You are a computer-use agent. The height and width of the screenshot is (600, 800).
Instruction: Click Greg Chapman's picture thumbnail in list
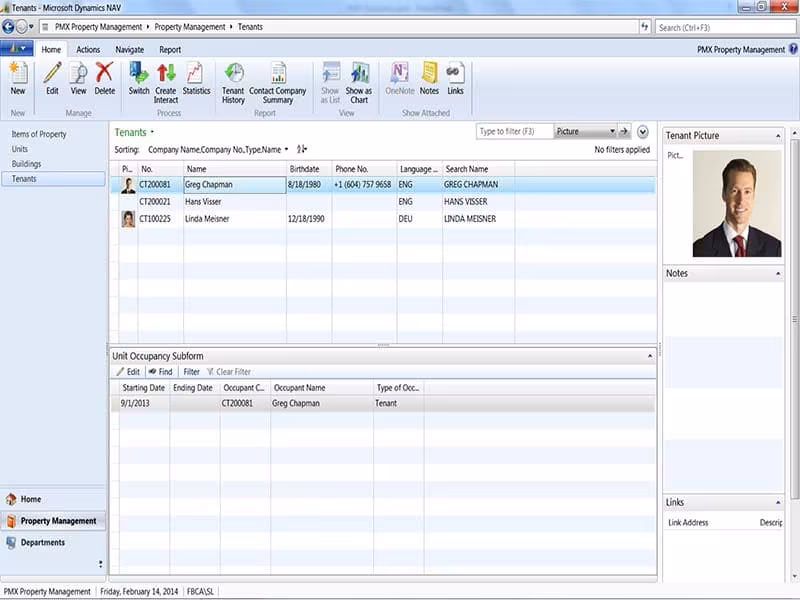click(x=128, y=185)
